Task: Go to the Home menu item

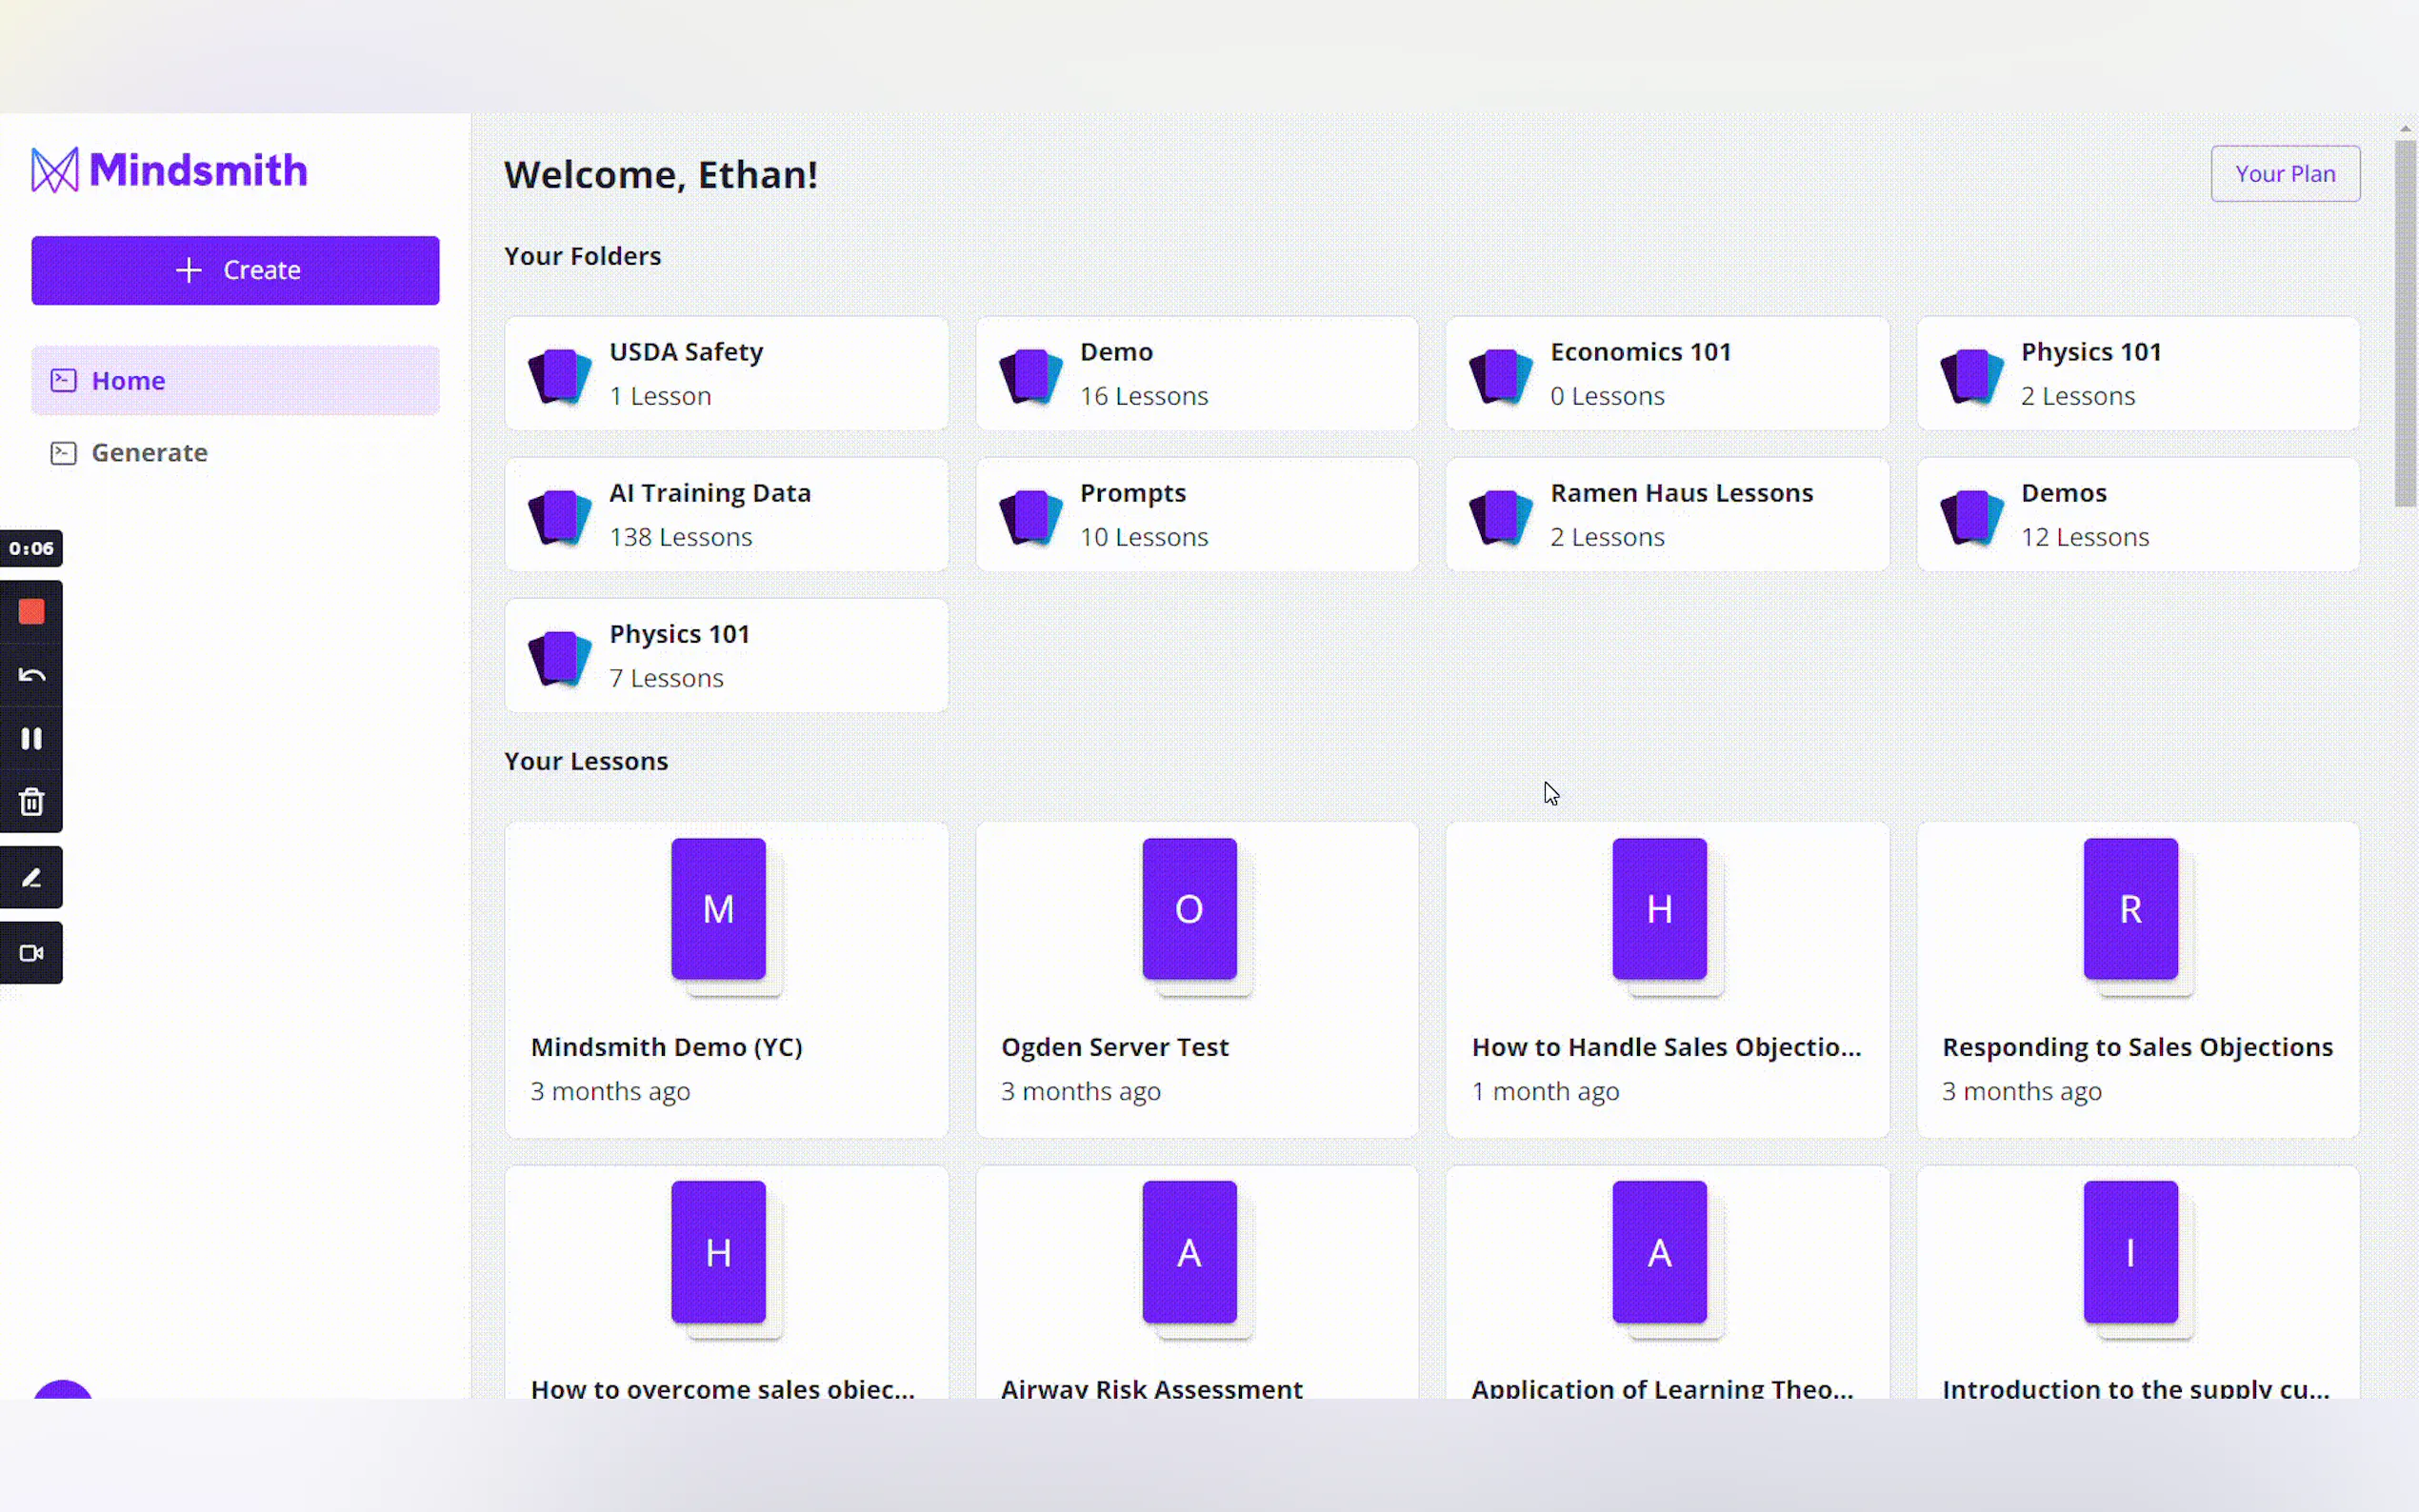Action: (x=235, y=380)
